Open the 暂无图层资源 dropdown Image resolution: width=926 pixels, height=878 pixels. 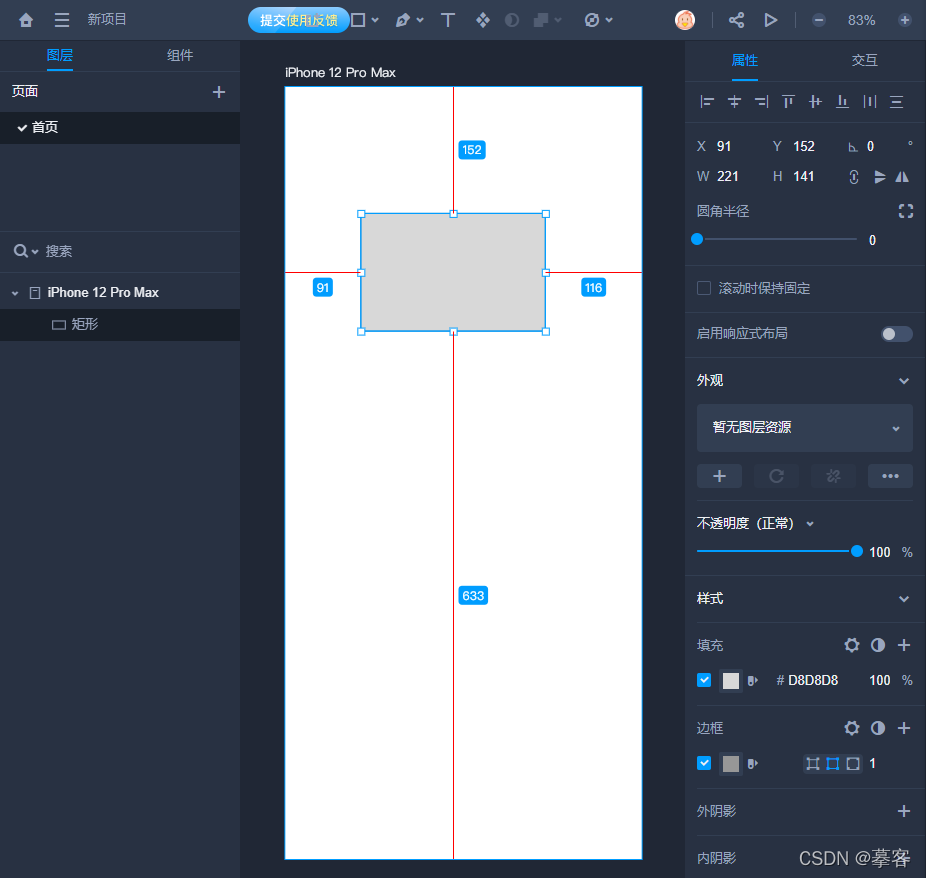pyautogui.click(x=804, y=428)
